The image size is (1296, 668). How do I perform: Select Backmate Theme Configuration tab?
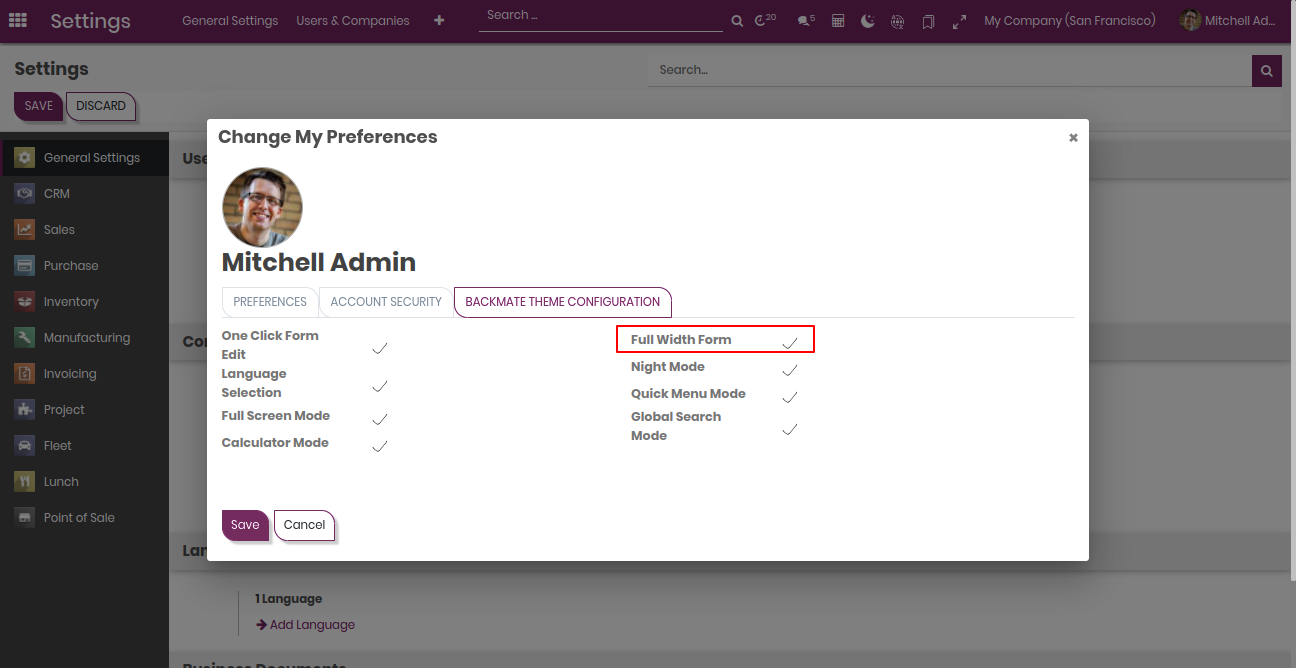click(563, 302)
